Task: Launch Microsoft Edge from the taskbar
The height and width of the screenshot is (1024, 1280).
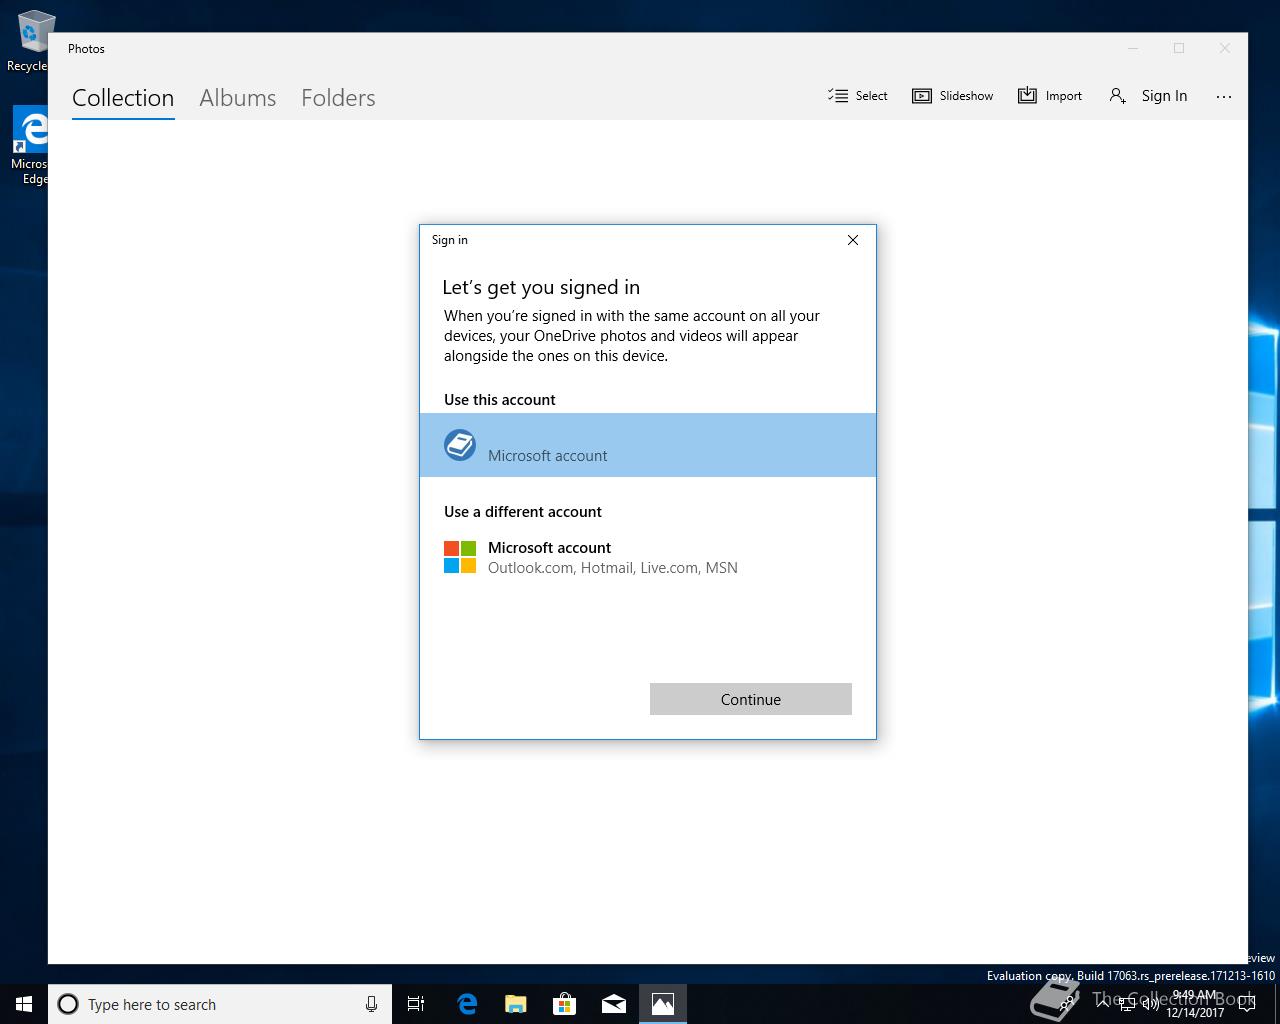Action: (467, 1004)
